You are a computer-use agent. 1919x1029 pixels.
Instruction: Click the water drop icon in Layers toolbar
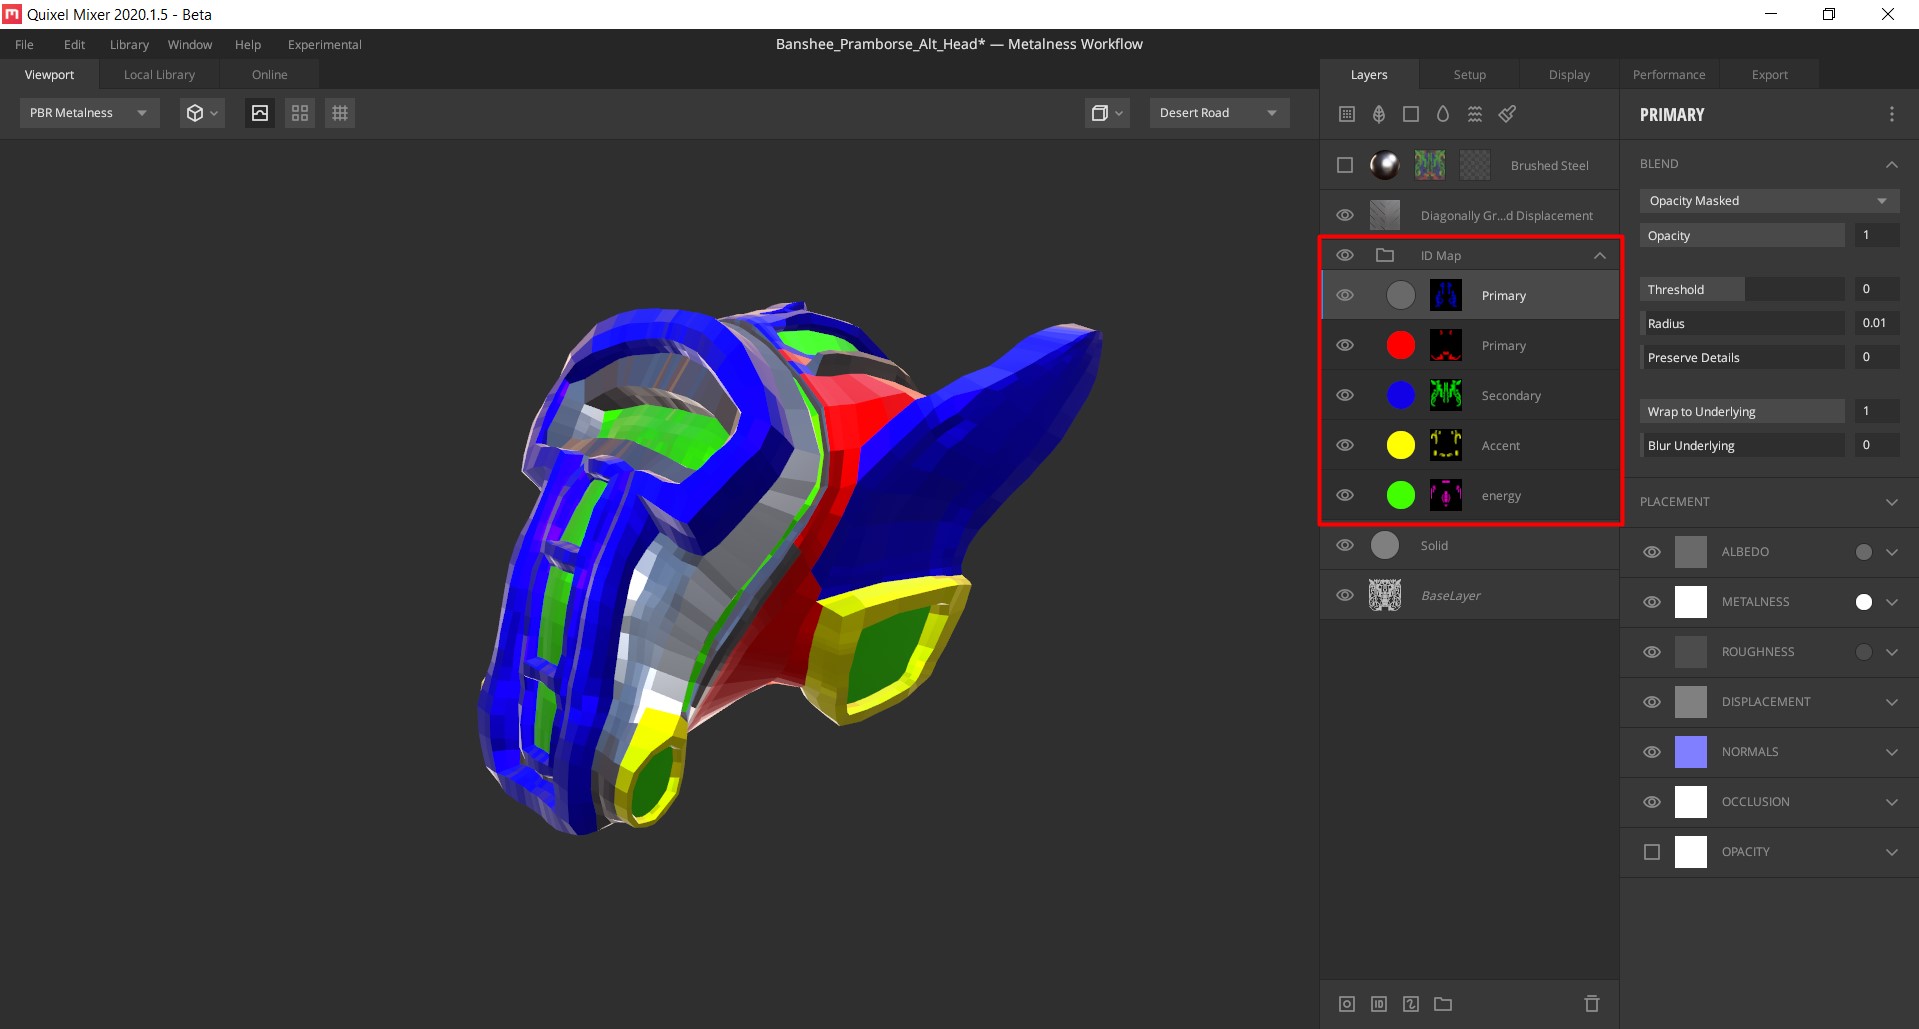coord(1443,114)
